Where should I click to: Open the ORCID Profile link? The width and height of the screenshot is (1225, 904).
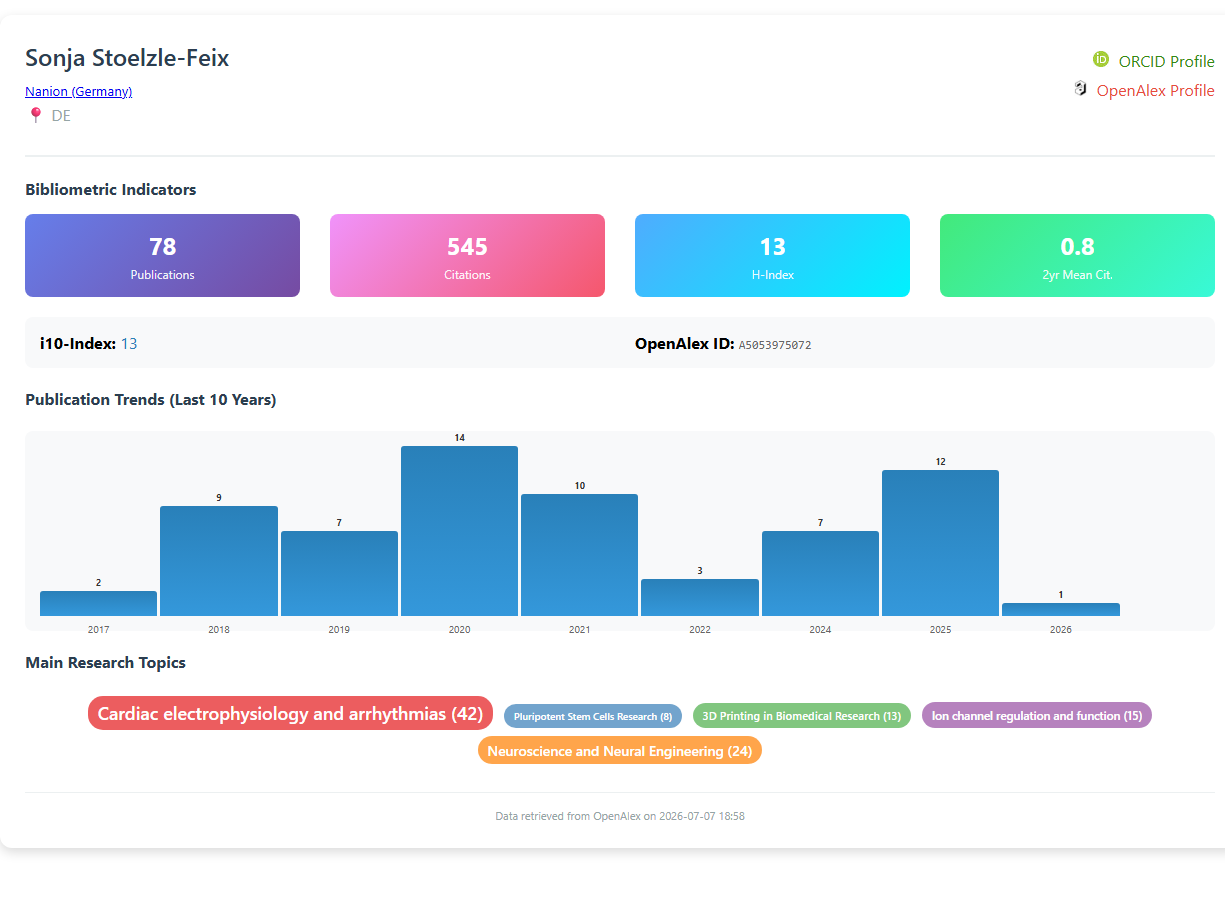pos(1166,61)
